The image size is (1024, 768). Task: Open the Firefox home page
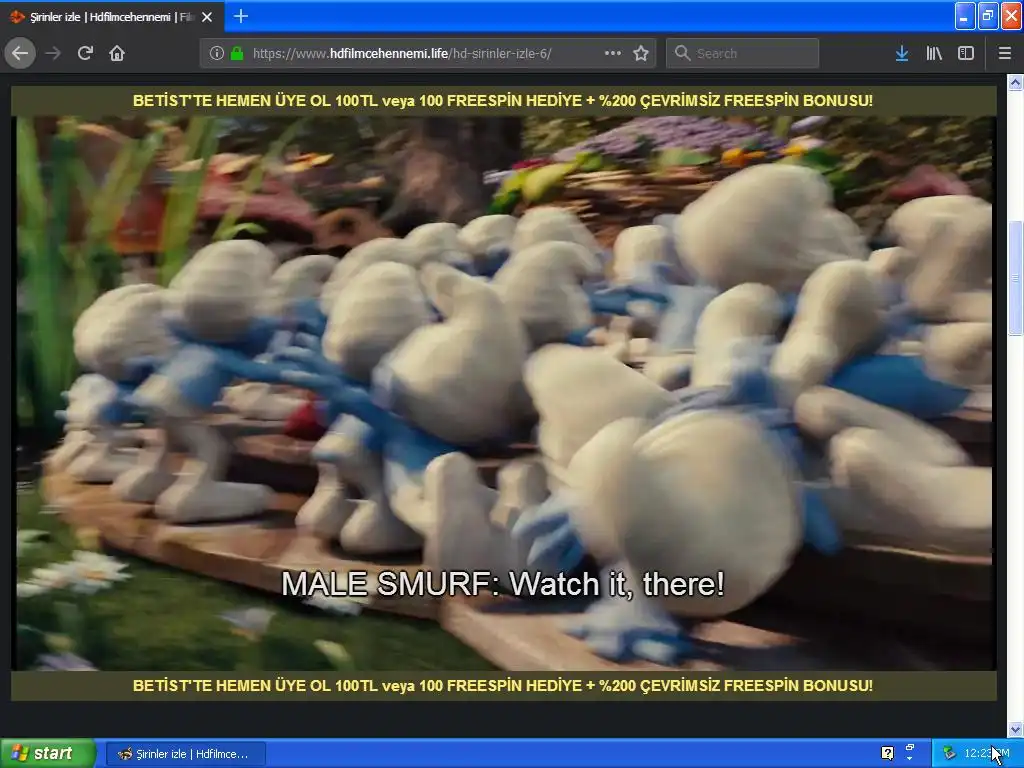pyautogui.click(x=117, y=54)
